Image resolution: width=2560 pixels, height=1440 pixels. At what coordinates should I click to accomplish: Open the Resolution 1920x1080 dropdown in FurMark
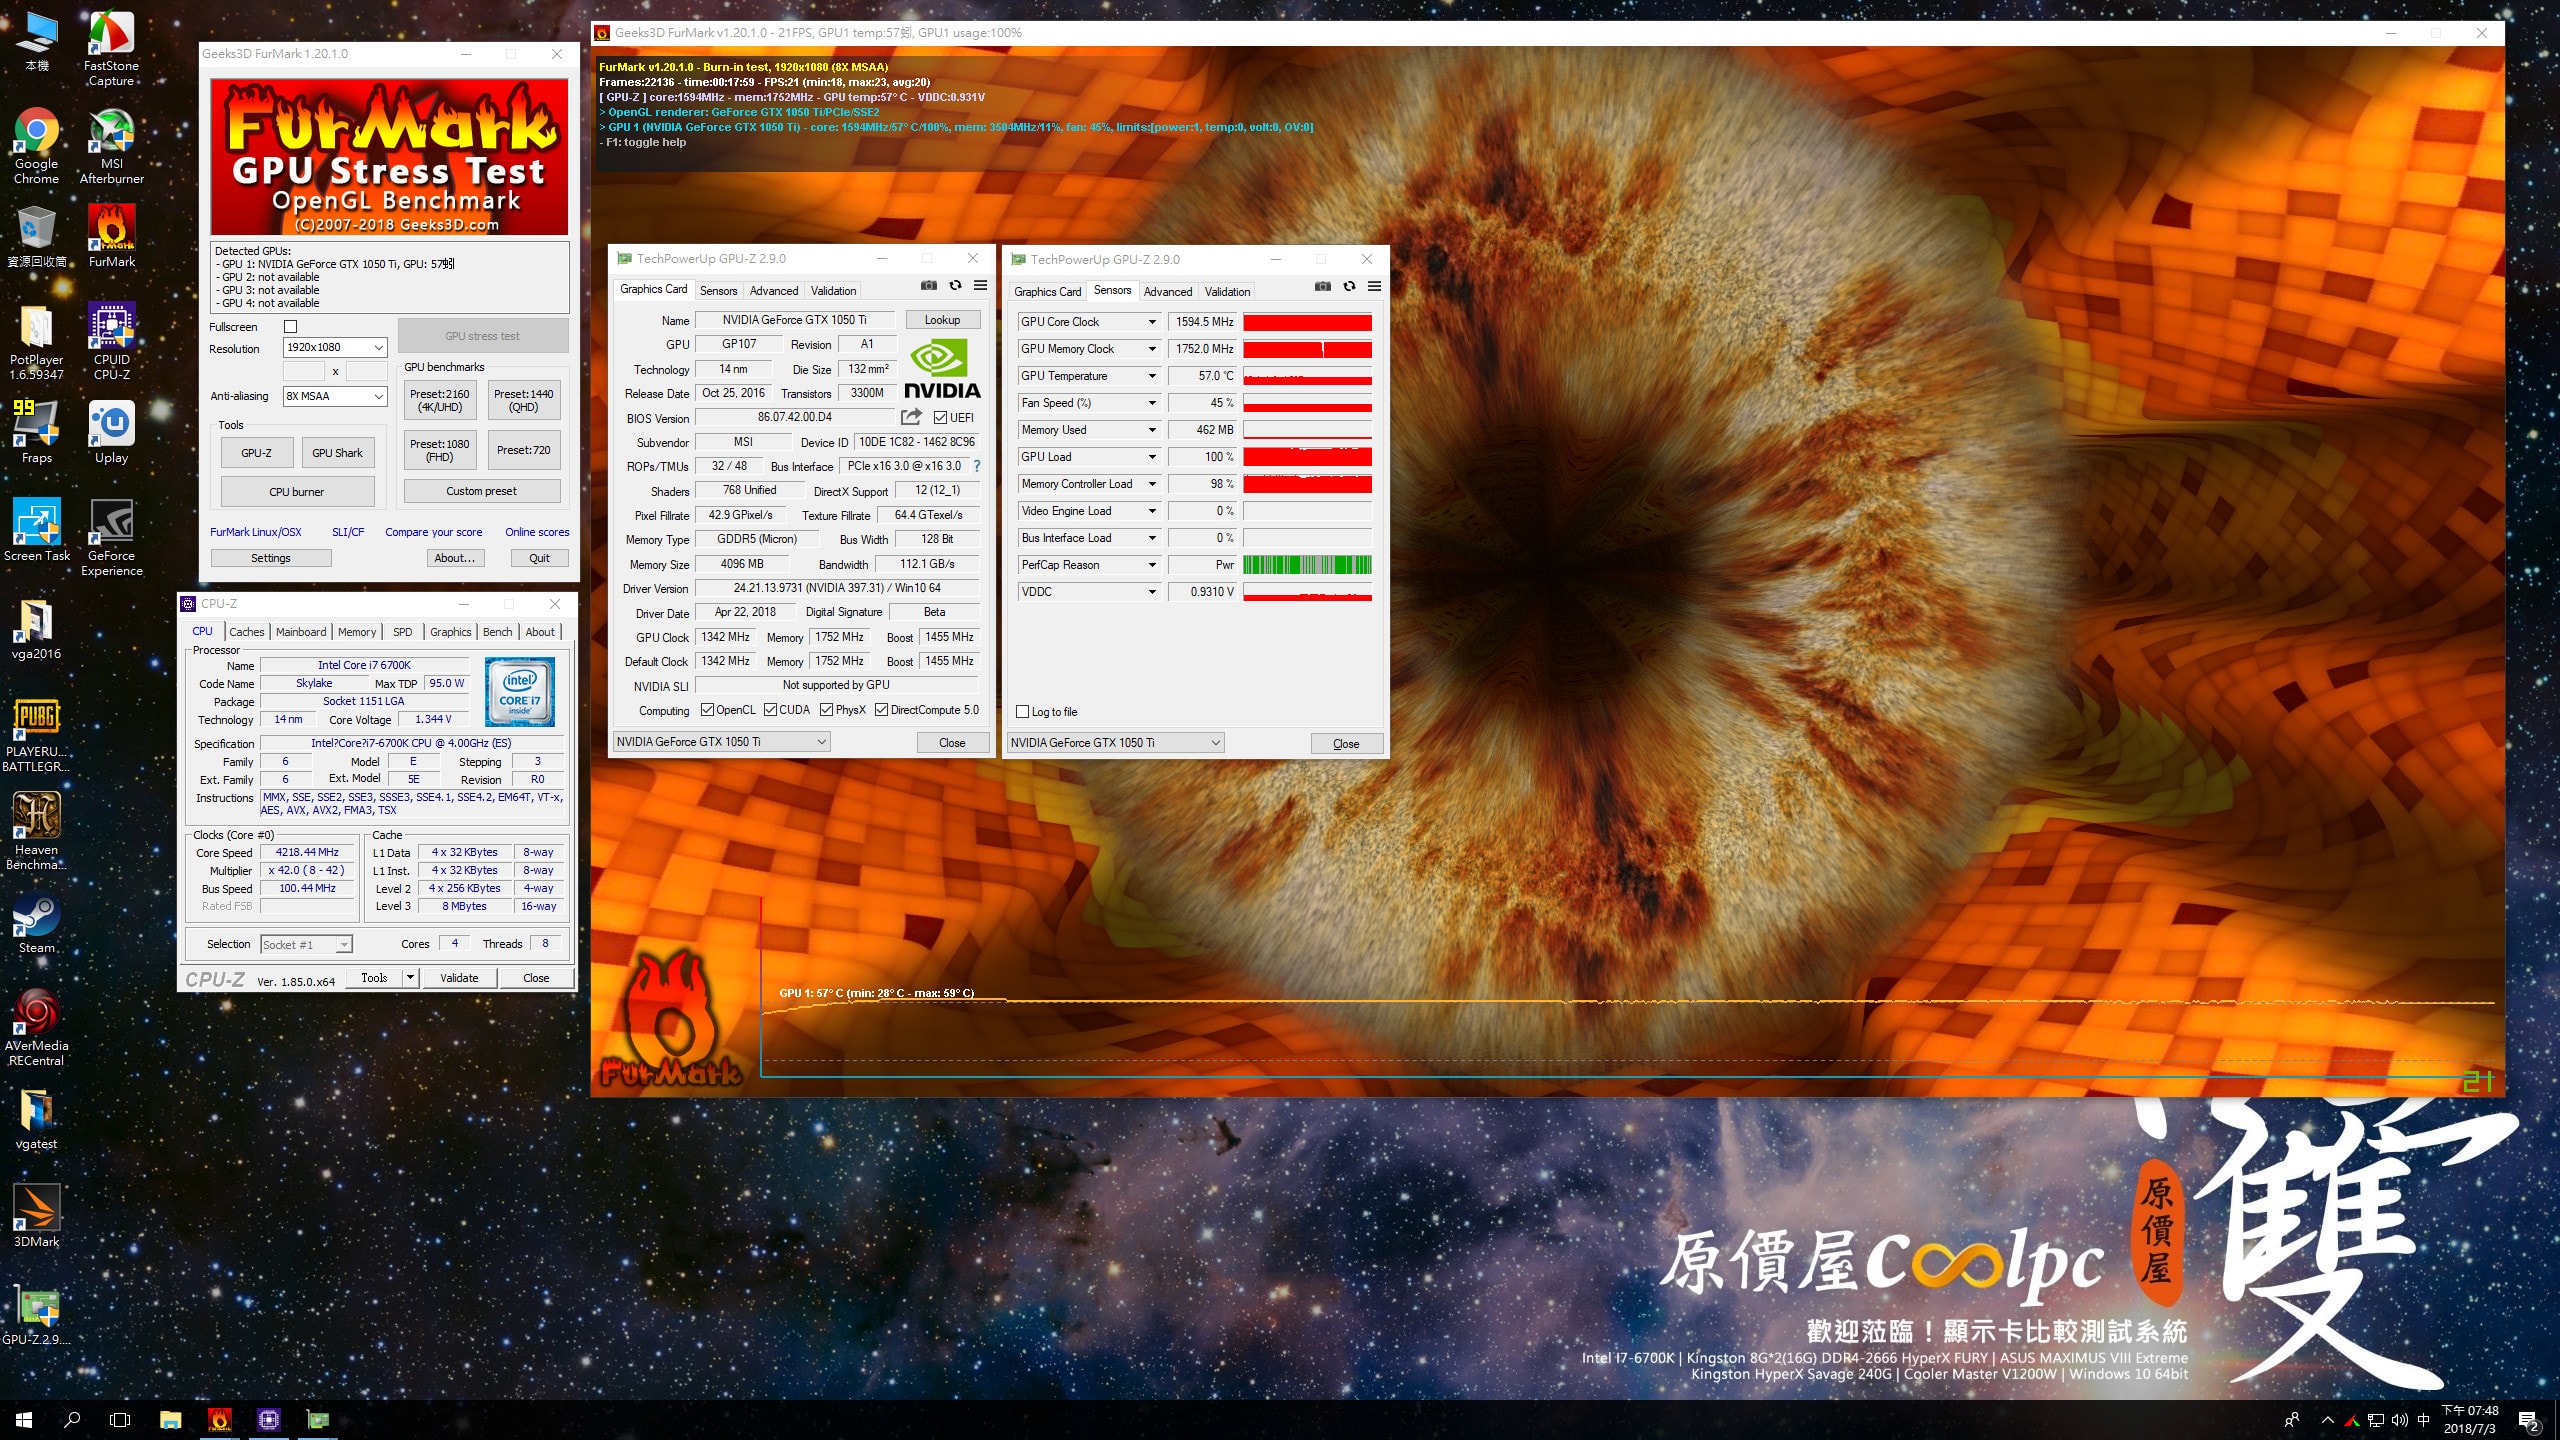tap(335, 347)
